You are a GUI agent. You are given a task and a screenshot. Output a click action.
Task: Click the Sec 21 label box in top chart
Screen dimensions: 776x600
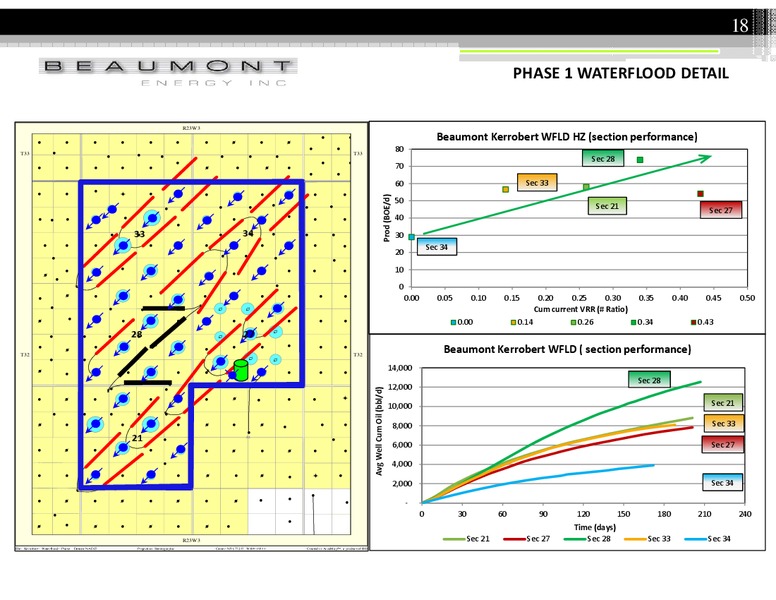(607, 206)
